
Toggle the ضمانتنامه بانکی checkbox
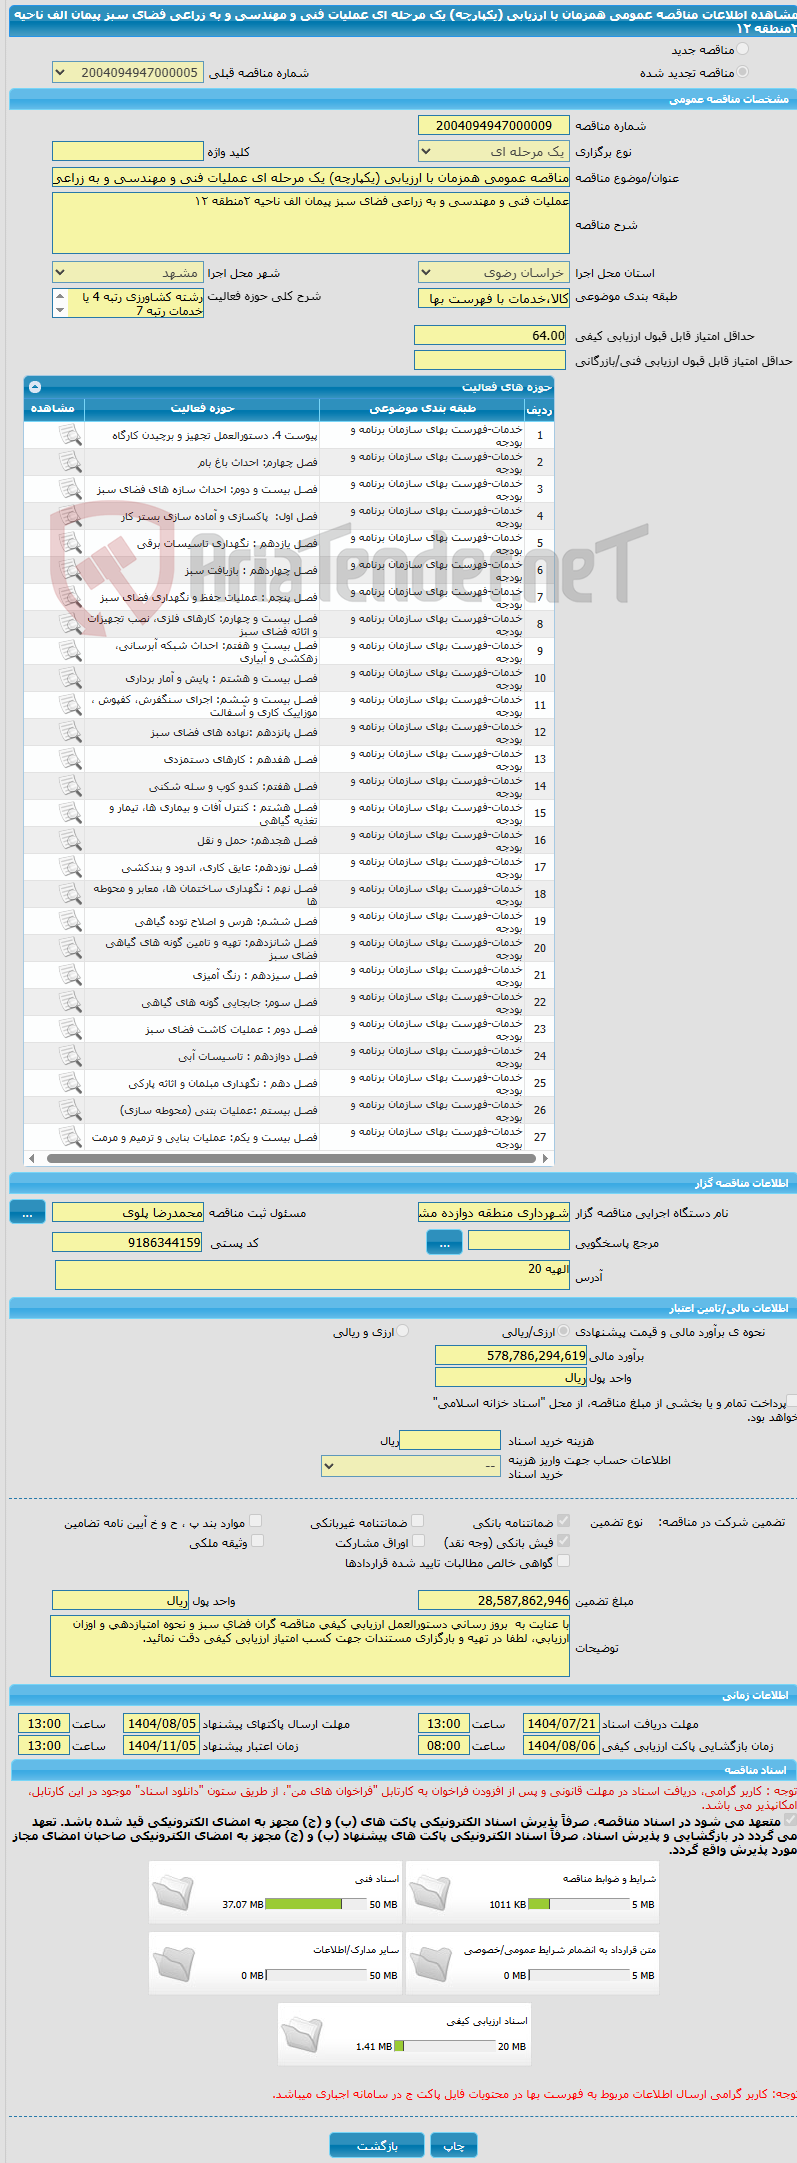pos(563,1521)
